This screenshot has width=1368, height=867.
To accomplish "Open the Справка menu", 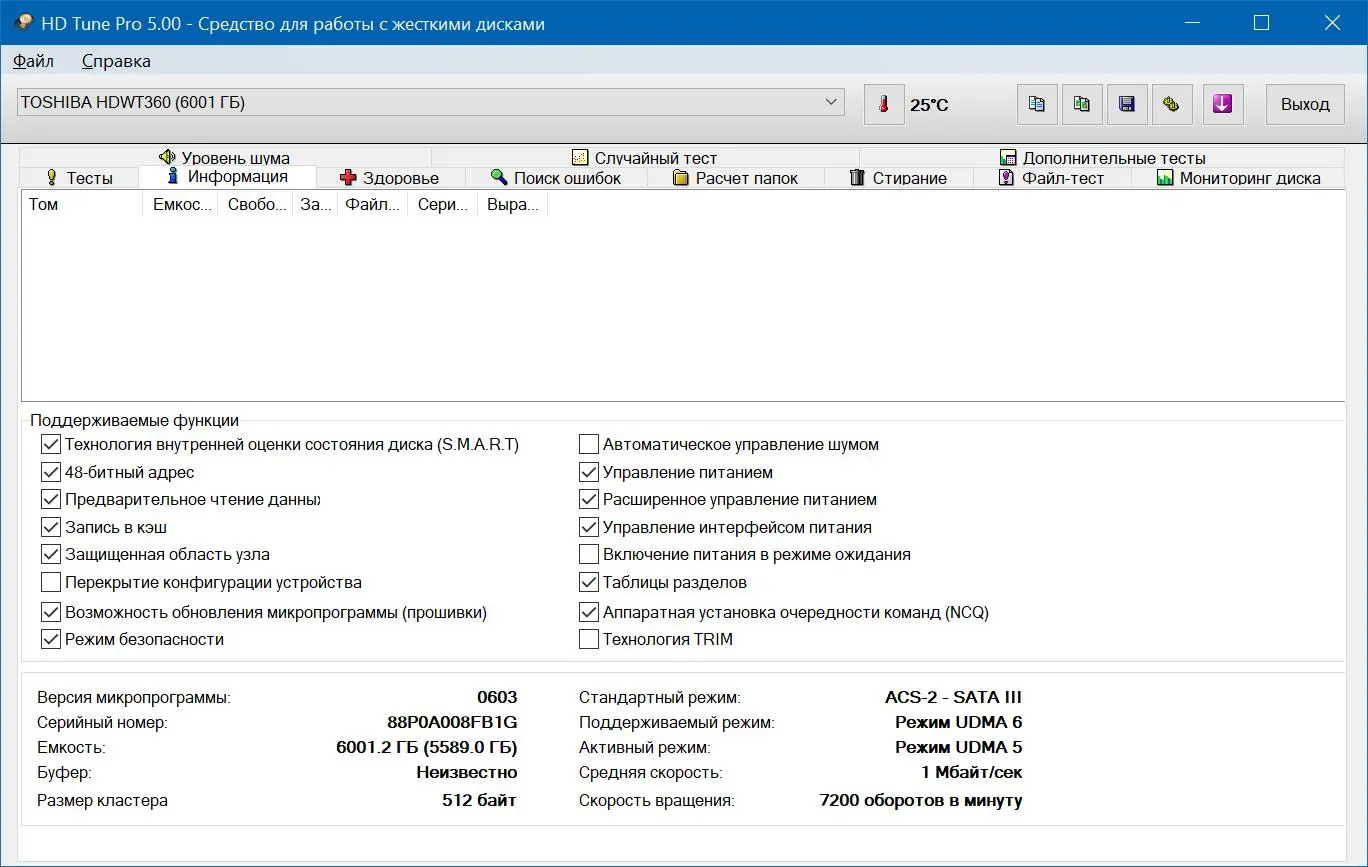I will (x=116, y=61).
